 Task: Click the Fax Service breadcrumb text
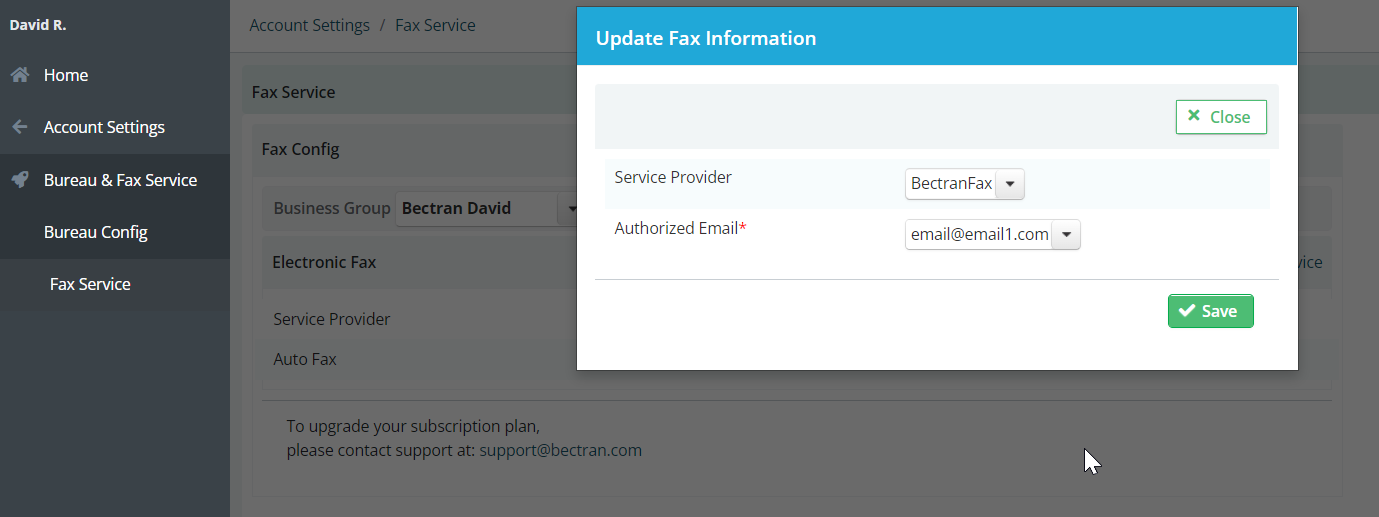click(435, 25)
